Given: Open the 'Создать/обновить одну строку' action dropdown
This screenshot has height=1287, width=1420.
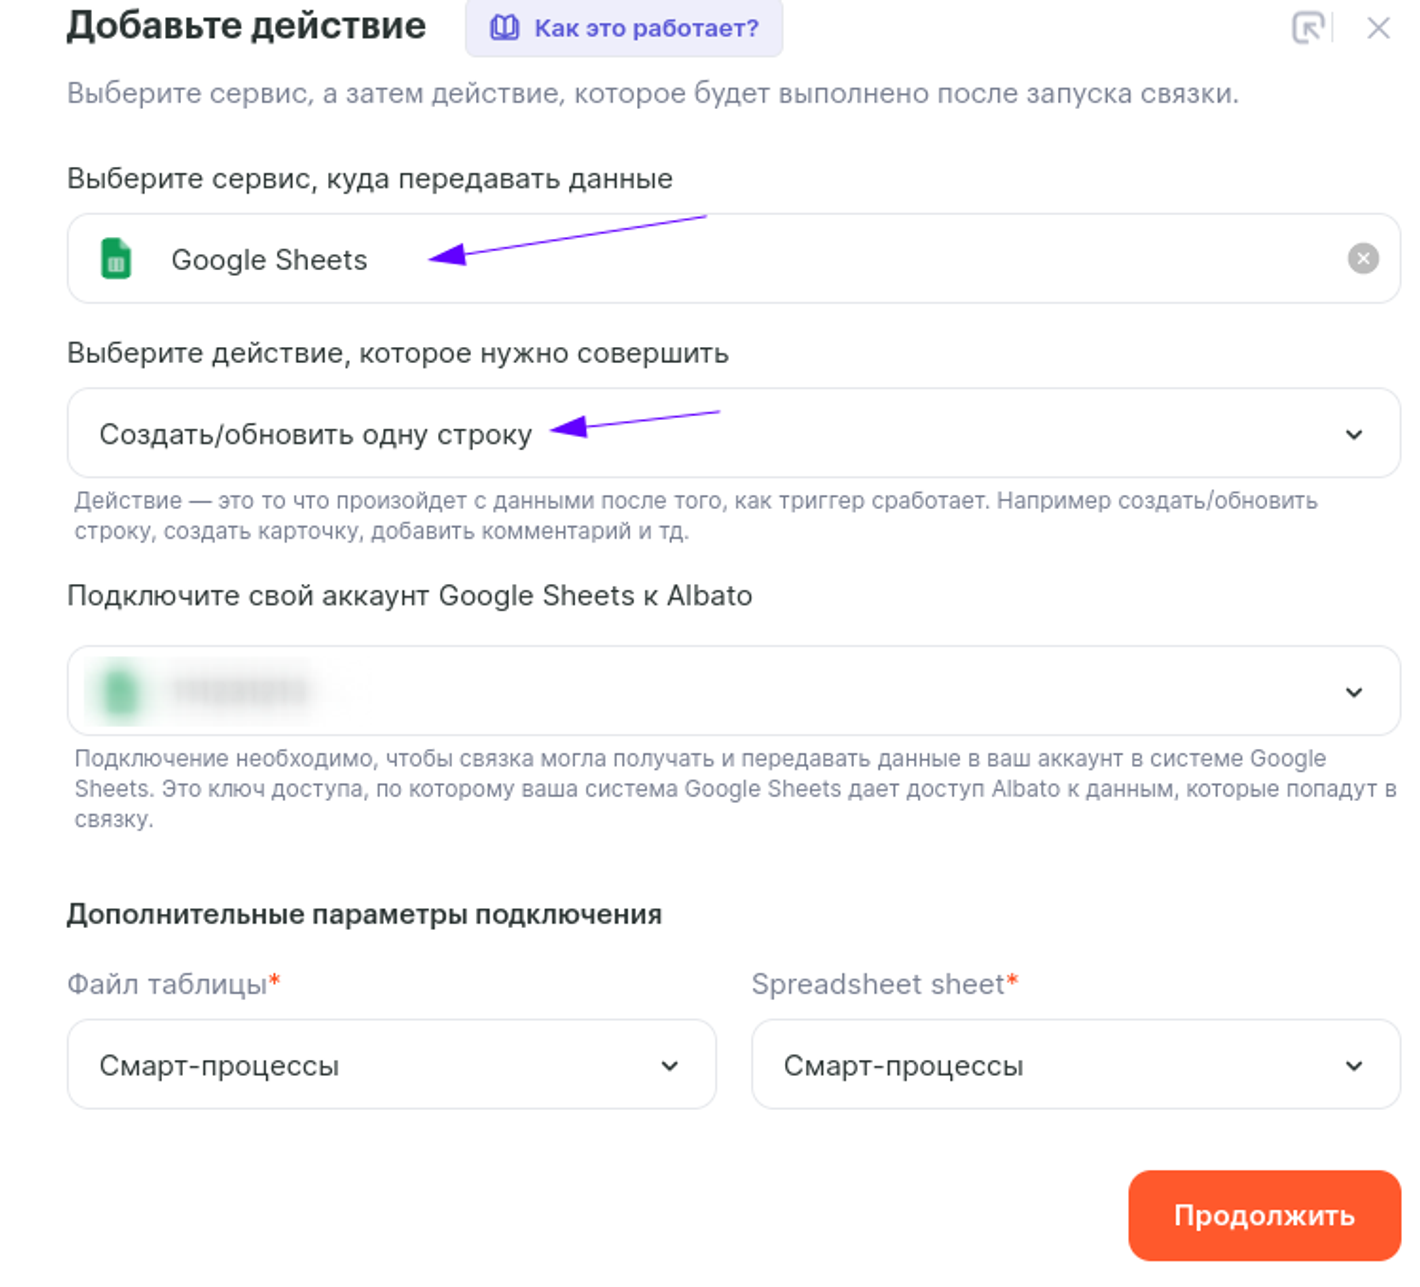Looking at the screenshot, I should point(700,434).
